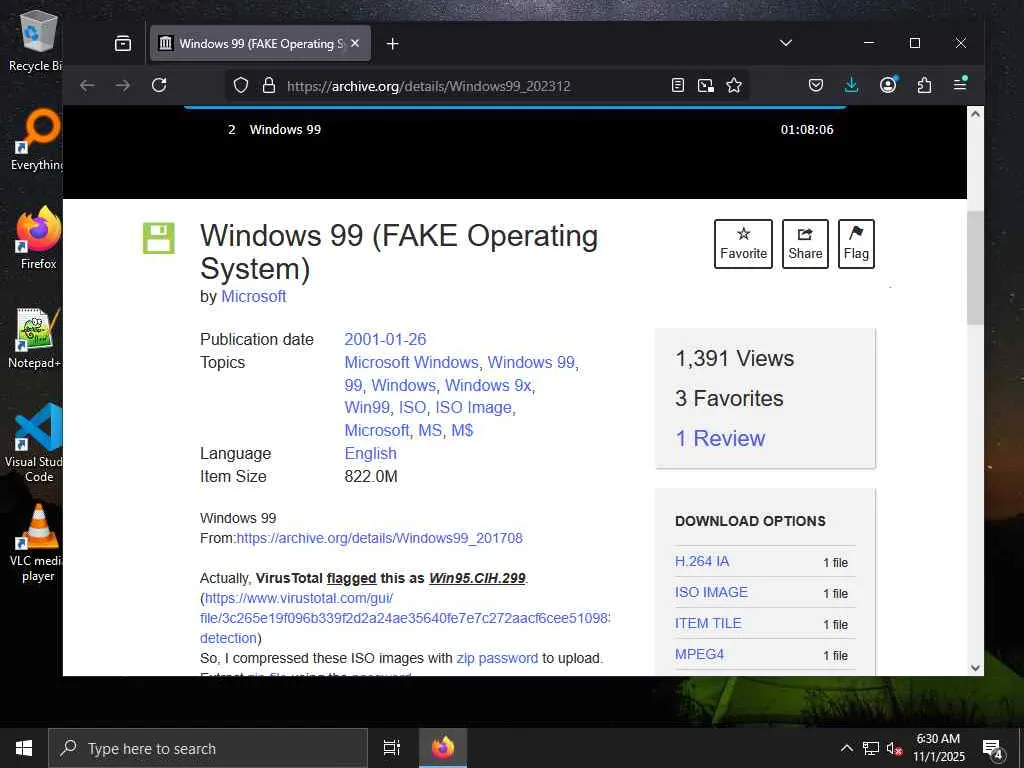Open Visual Studio Code desktop shortcut
The width and height of the screenshot is (1024, 768).
coord(35,443)
